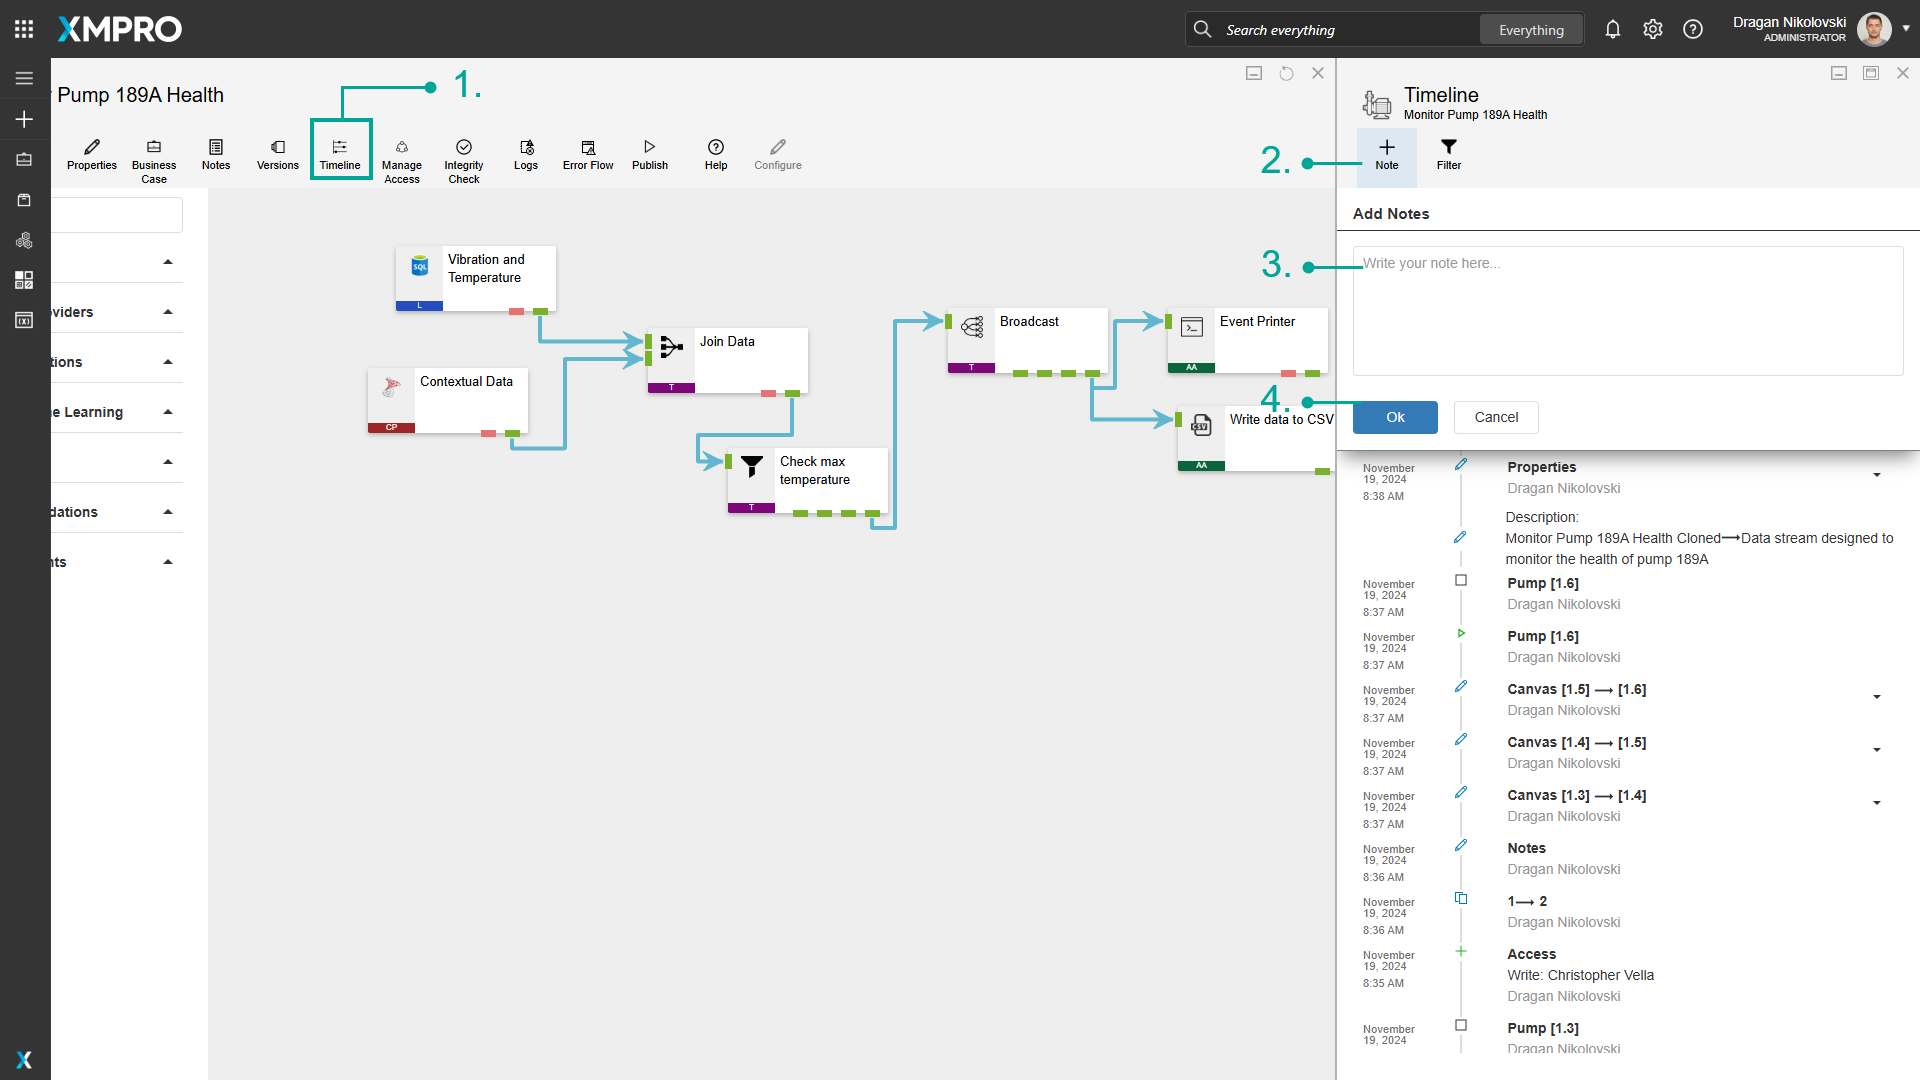Expand Canvas [1.5] to [1.6] entry
1920x1080 pixels.
[x=1876, y=697]
